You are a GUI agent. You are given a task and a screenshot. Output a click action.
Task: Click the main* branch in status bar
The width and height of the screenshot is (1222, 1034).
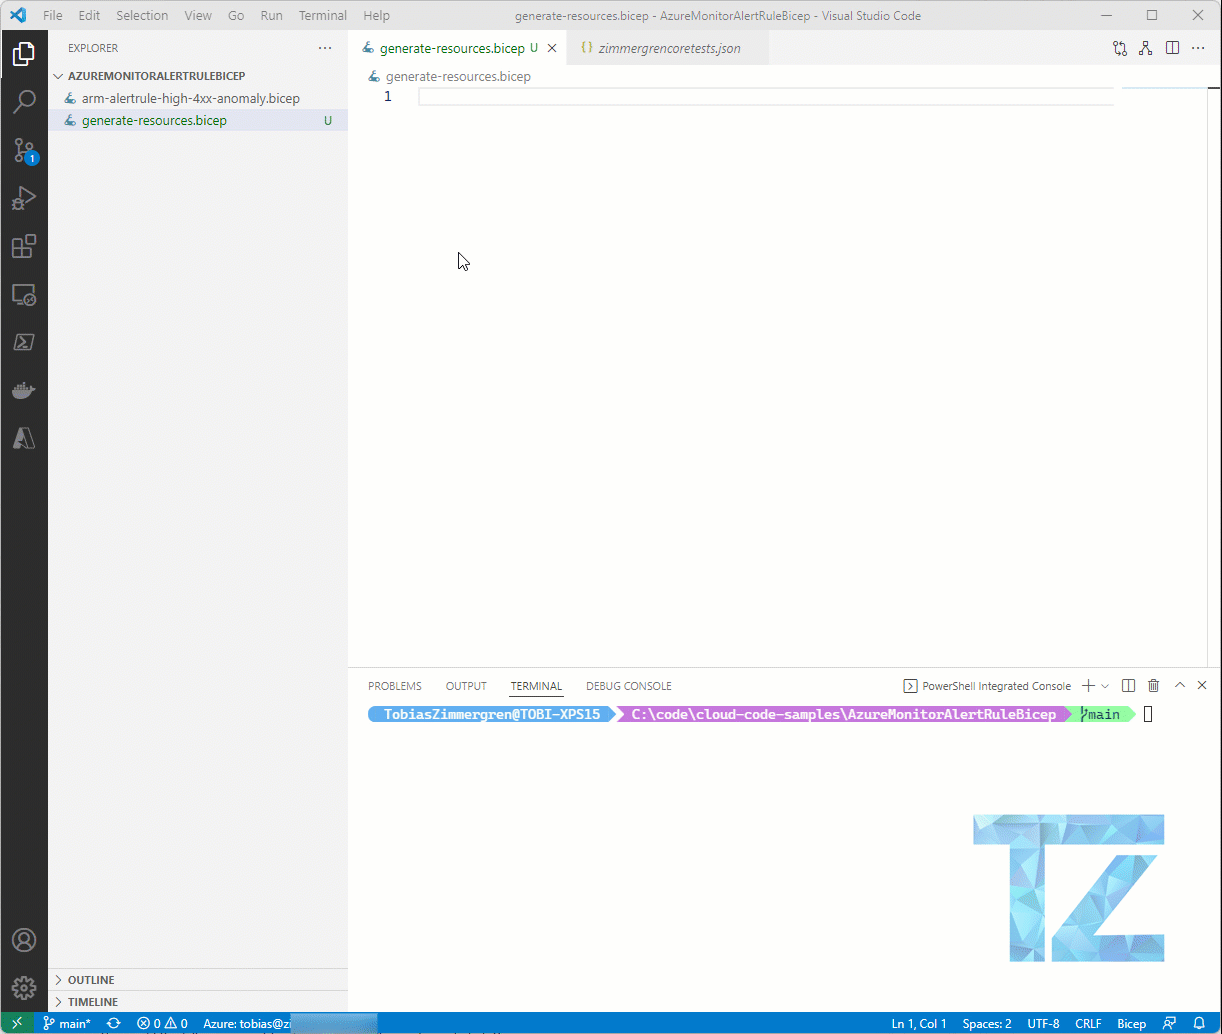point(67,1023)
